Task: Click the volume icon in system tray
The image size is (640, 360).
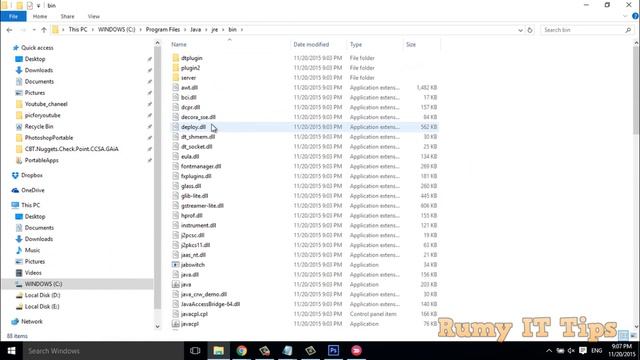Action: click(571, 351)
